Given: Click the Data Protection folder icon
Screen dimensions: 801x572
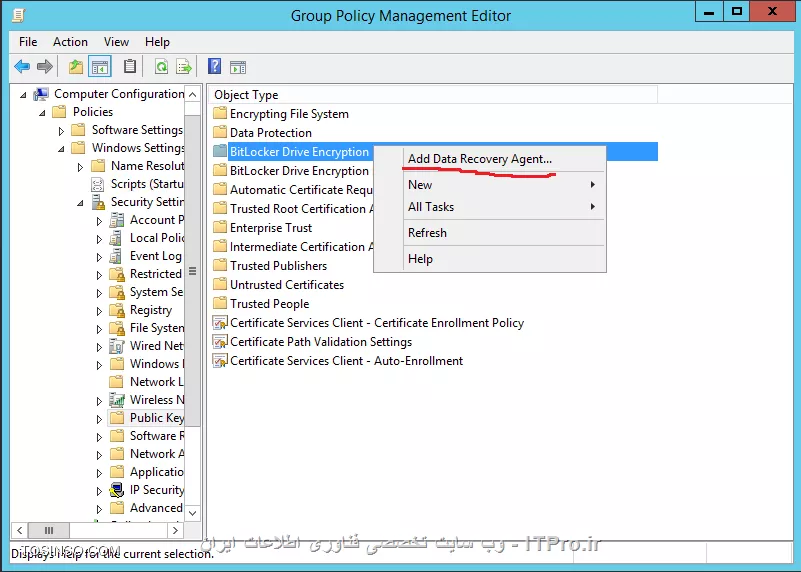Looking at the screenshot, I should point(220,132).
